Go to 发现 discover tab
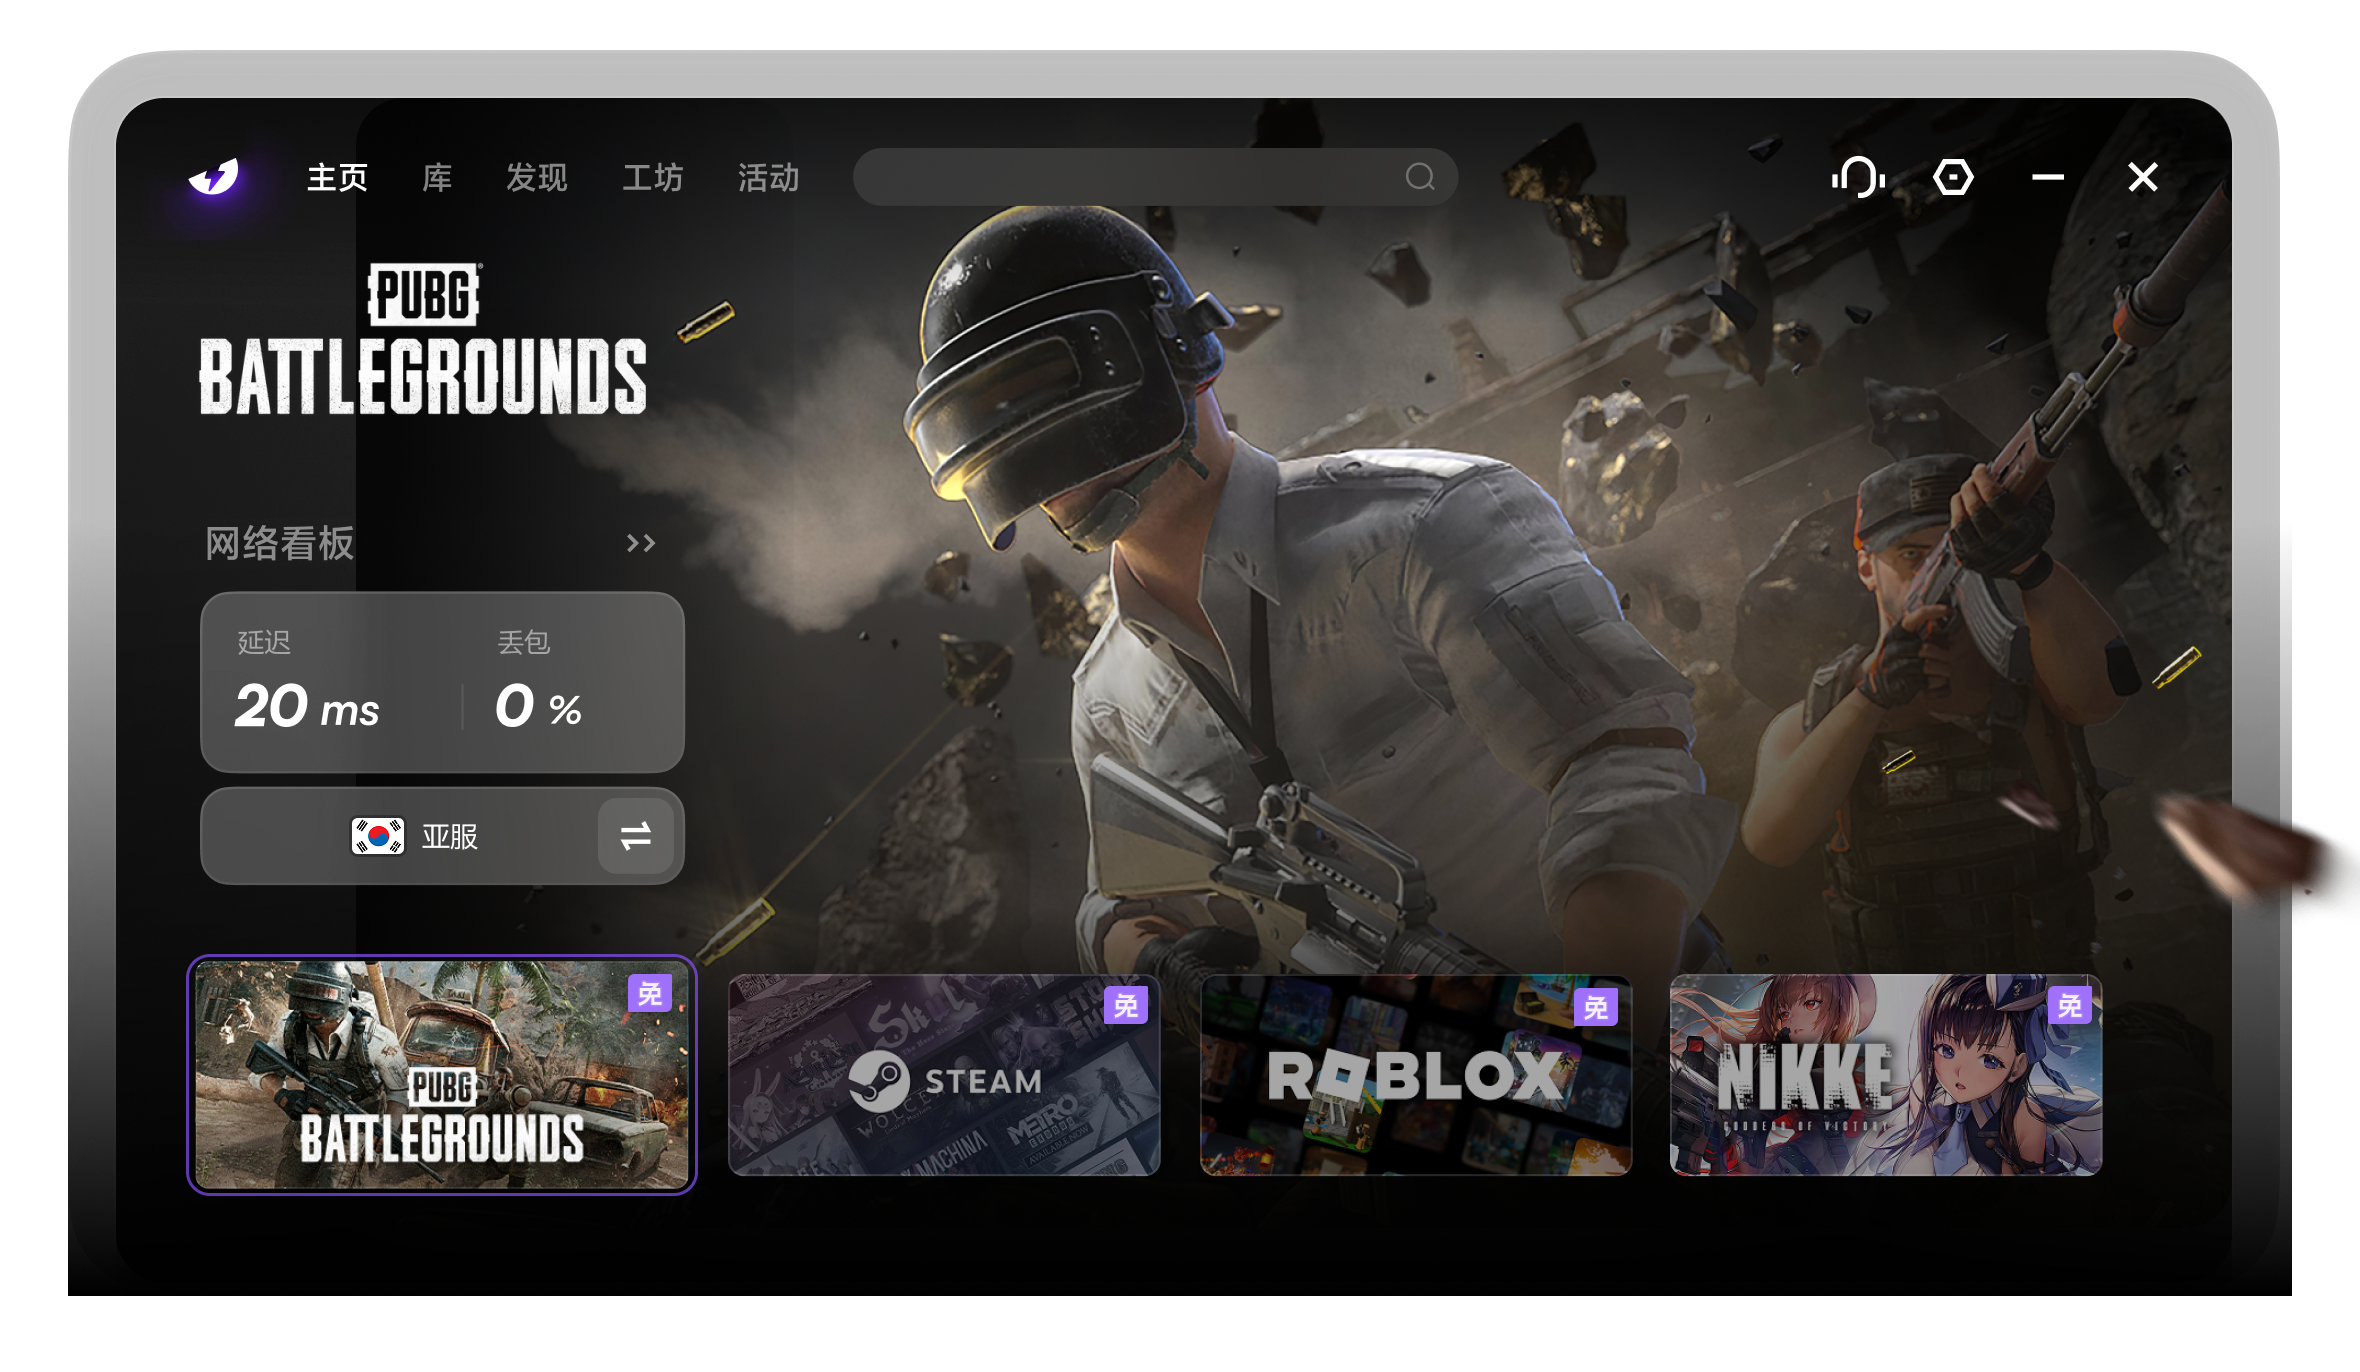 pos(536,178)
